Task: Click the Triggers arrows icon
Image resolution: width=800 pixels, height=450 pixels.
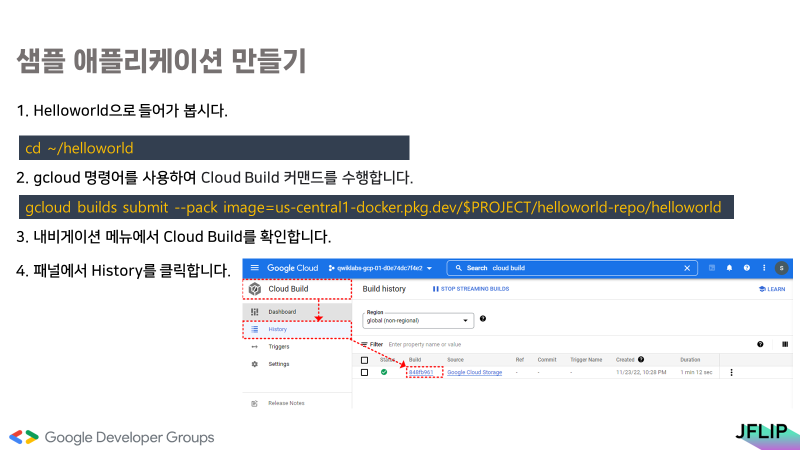Action: (255, 347)
